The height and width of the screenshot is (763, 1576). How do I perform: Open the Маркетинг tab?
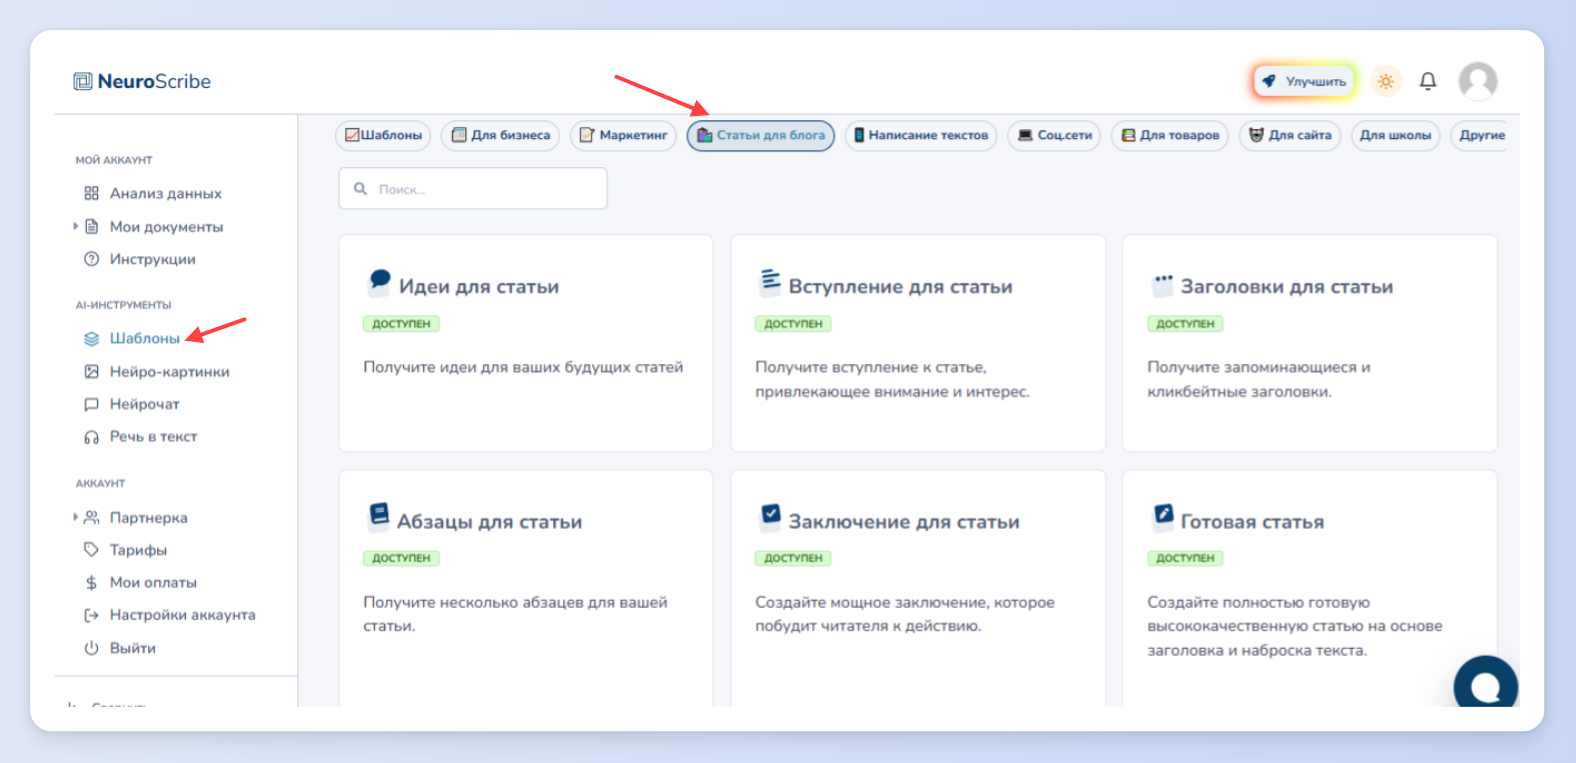click(x=623, y=135)
